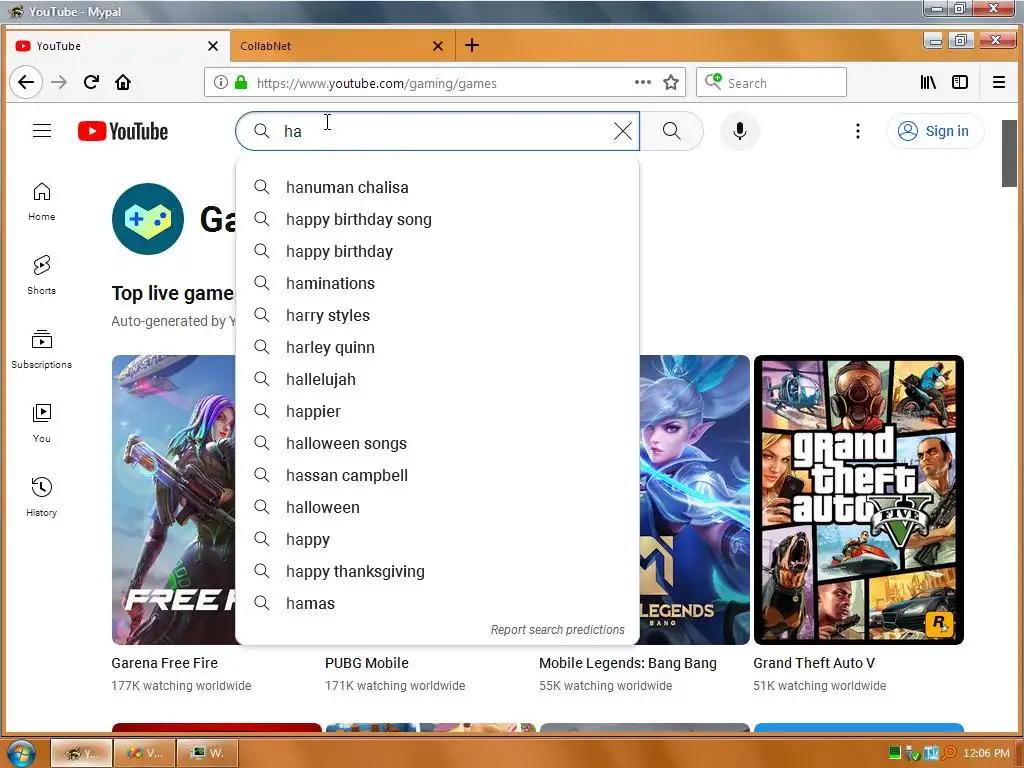Click the Sign in button
Image resolution: width=1024 pixels, height=768 pixels.
click(934, 131)
